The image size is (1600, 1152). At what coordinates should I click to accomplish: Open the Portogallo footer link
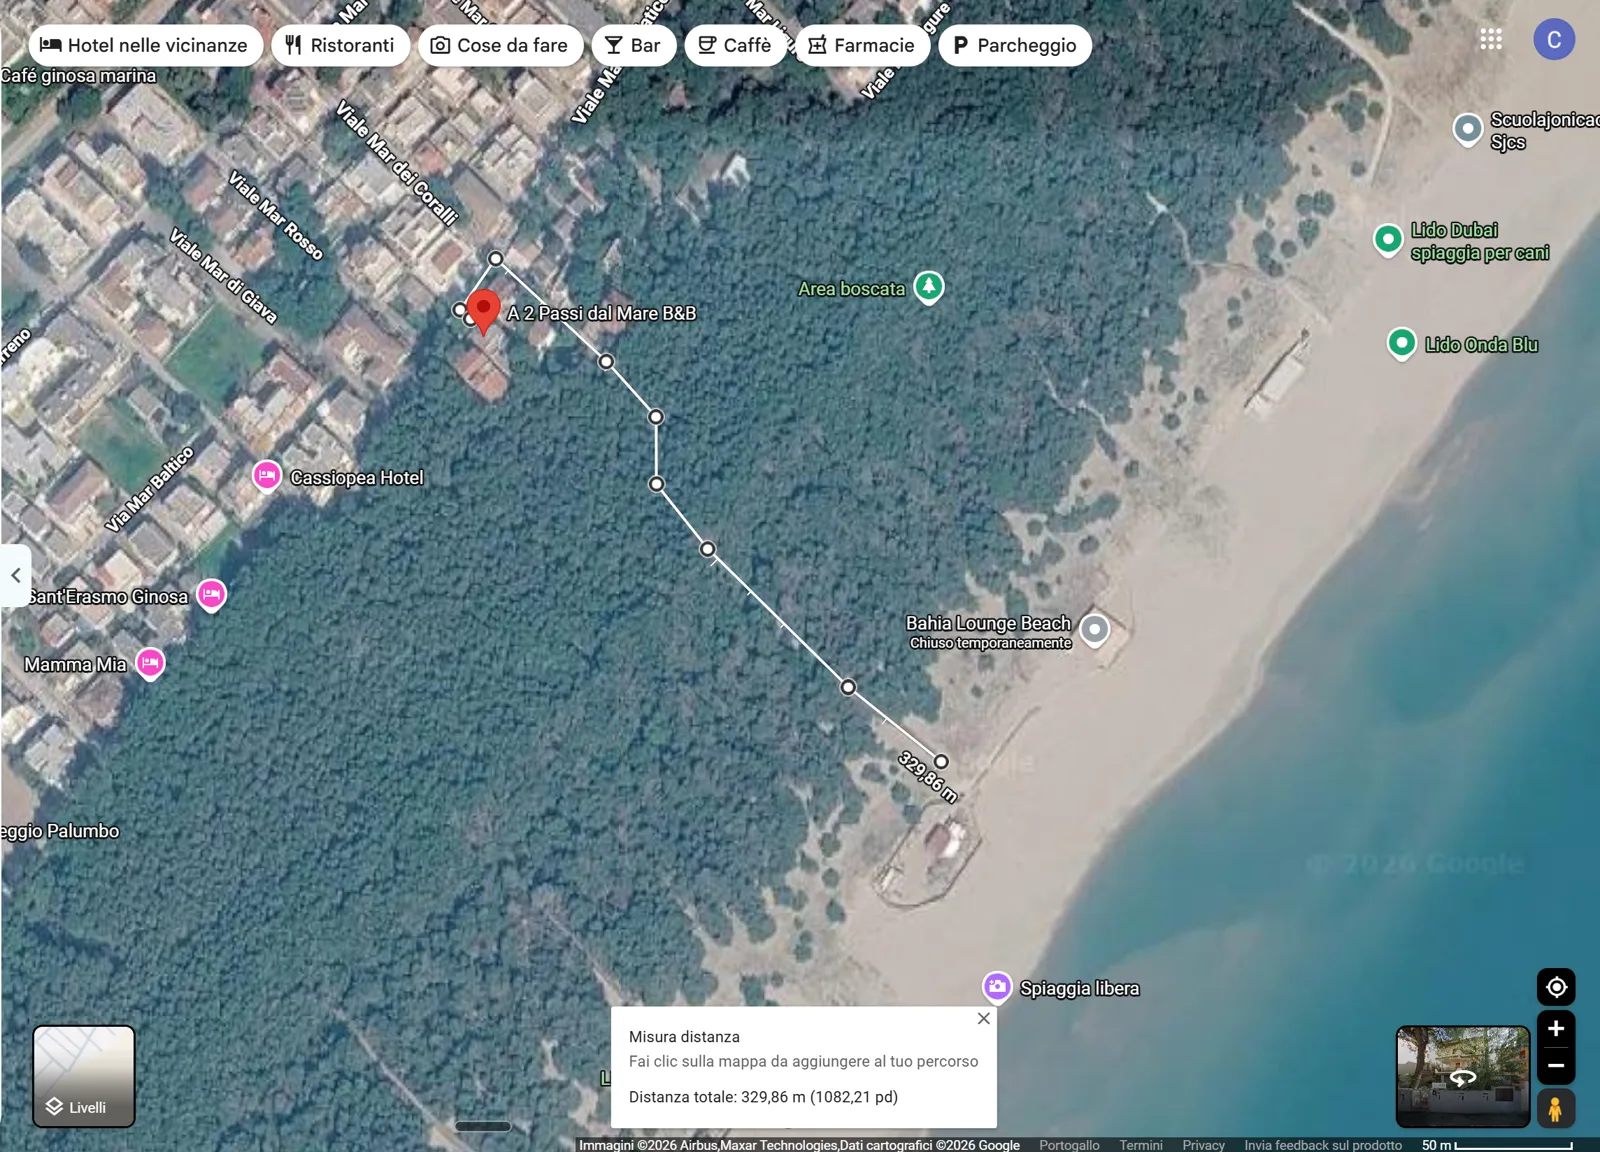pyautogui.click(x=1069, y=1145)
